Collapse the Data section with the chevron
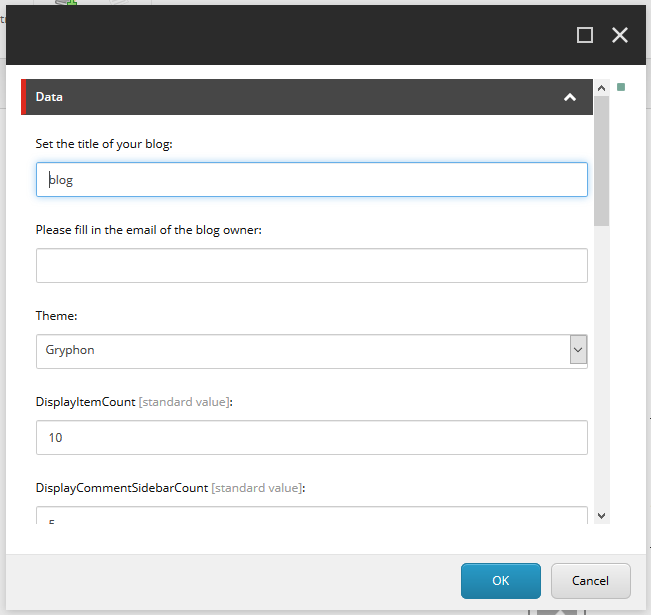The image size is (651, 615). coord(570,98)
